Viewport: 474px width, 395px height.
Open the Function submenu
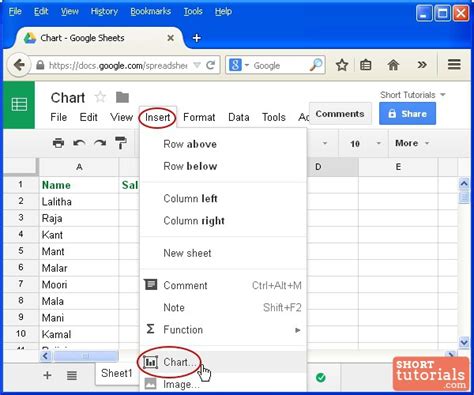(x=223, y=330)
